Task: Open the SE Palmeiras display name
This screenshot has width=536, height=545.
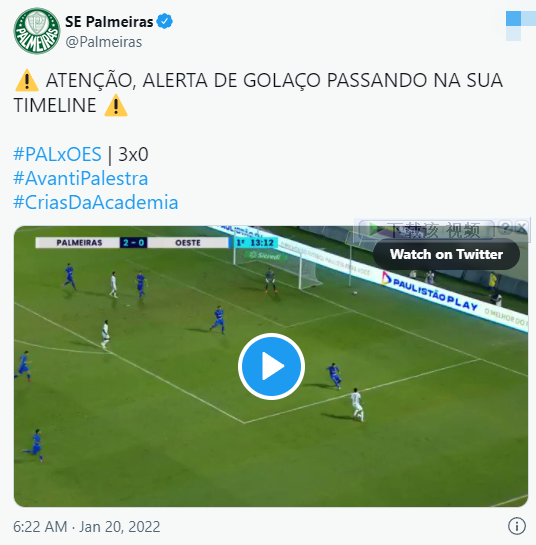Action: coord(109,22)
